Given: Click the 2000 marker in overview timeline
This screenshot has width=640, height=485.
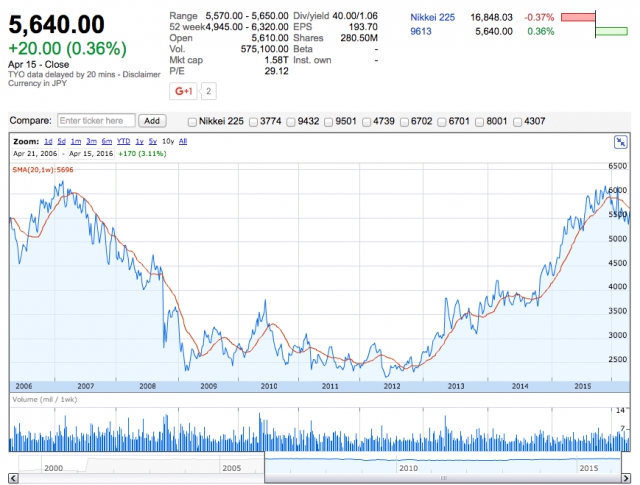Looking at the screenshot, I should [x=53, y=468].
